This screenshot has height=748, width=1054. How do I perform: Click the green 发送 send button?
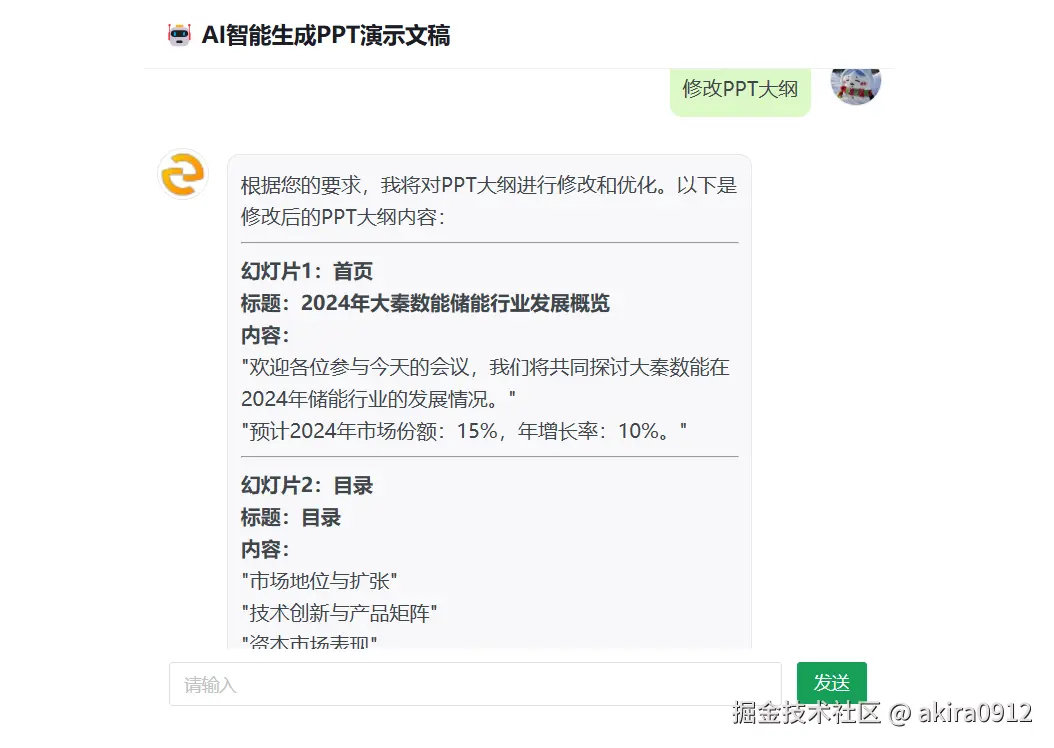(832, 683)
